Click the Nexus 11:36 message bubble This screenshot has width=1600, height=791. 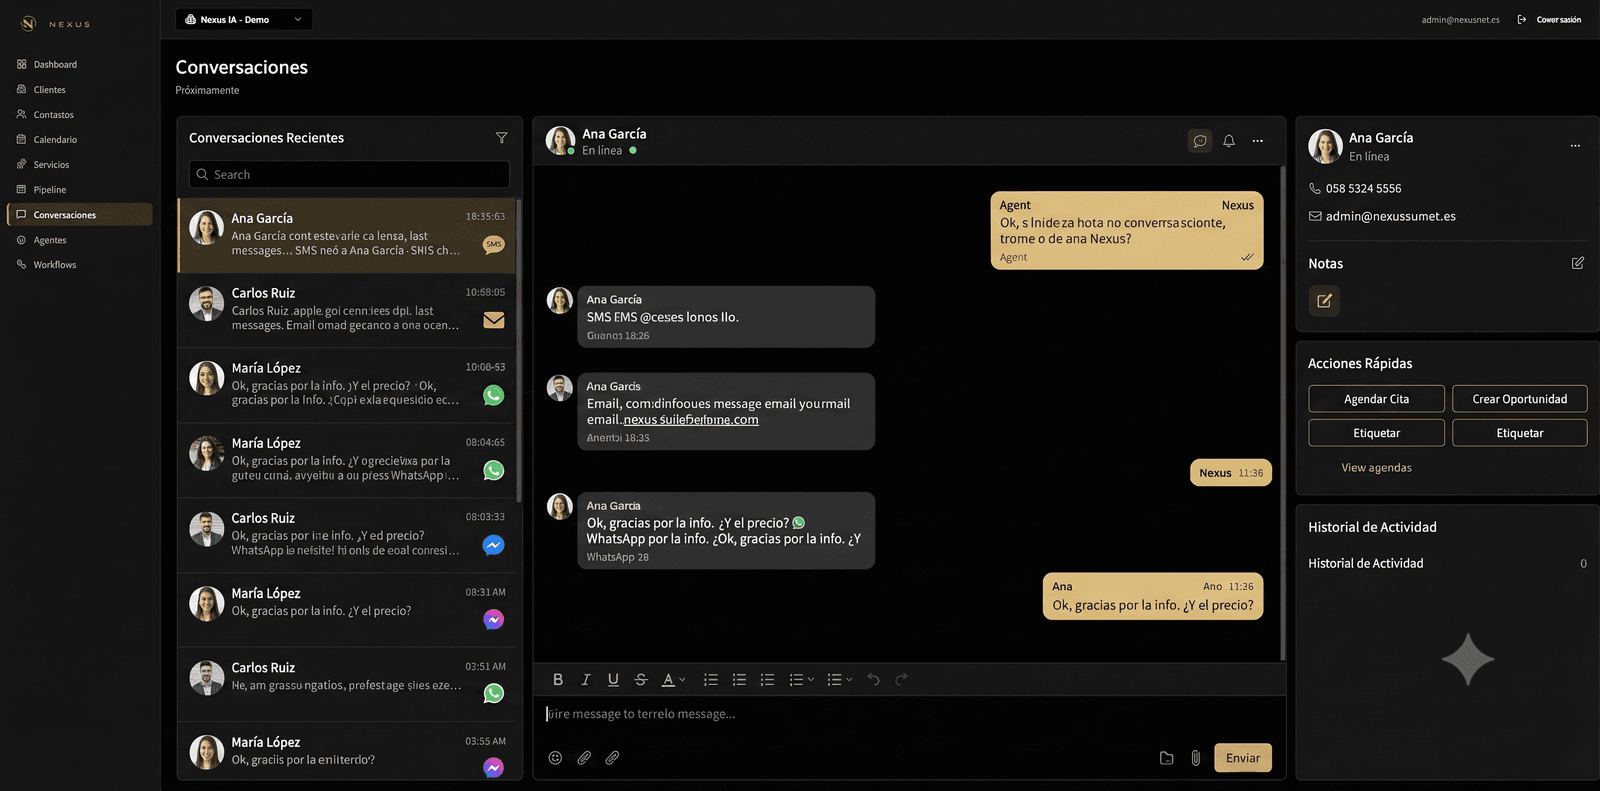click(x=1231, y=473)
